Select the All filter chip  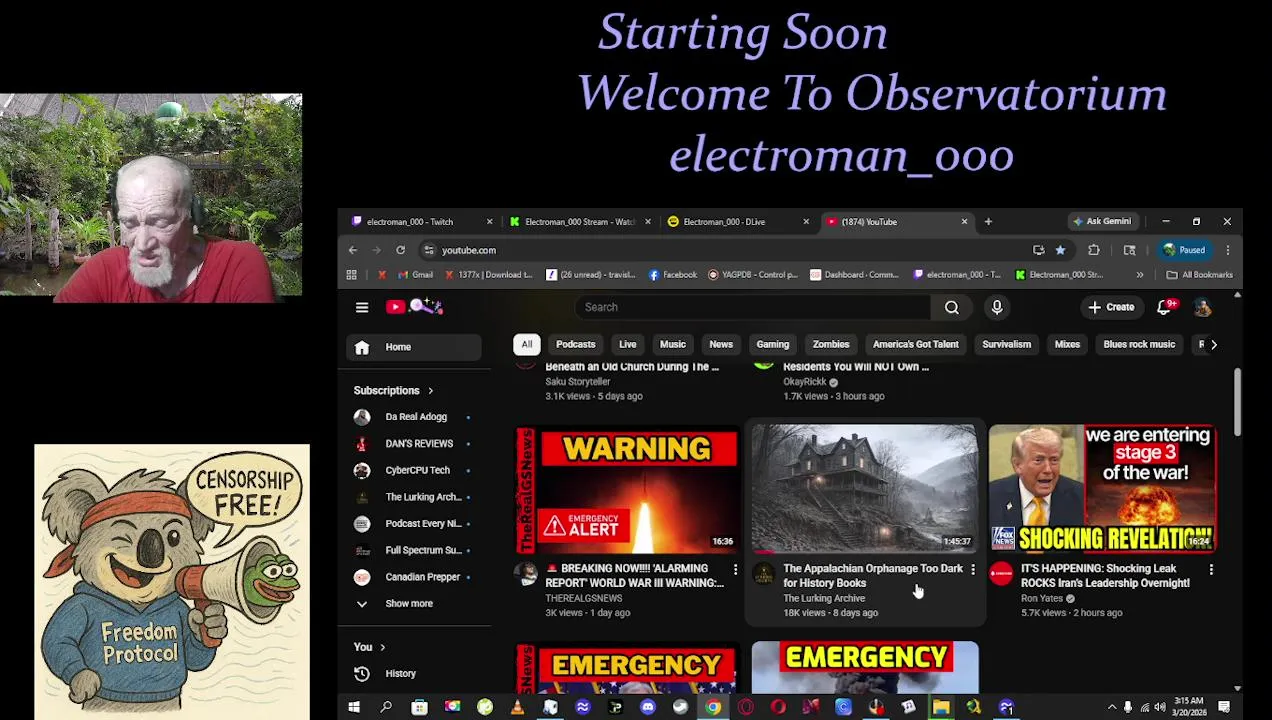527,345
